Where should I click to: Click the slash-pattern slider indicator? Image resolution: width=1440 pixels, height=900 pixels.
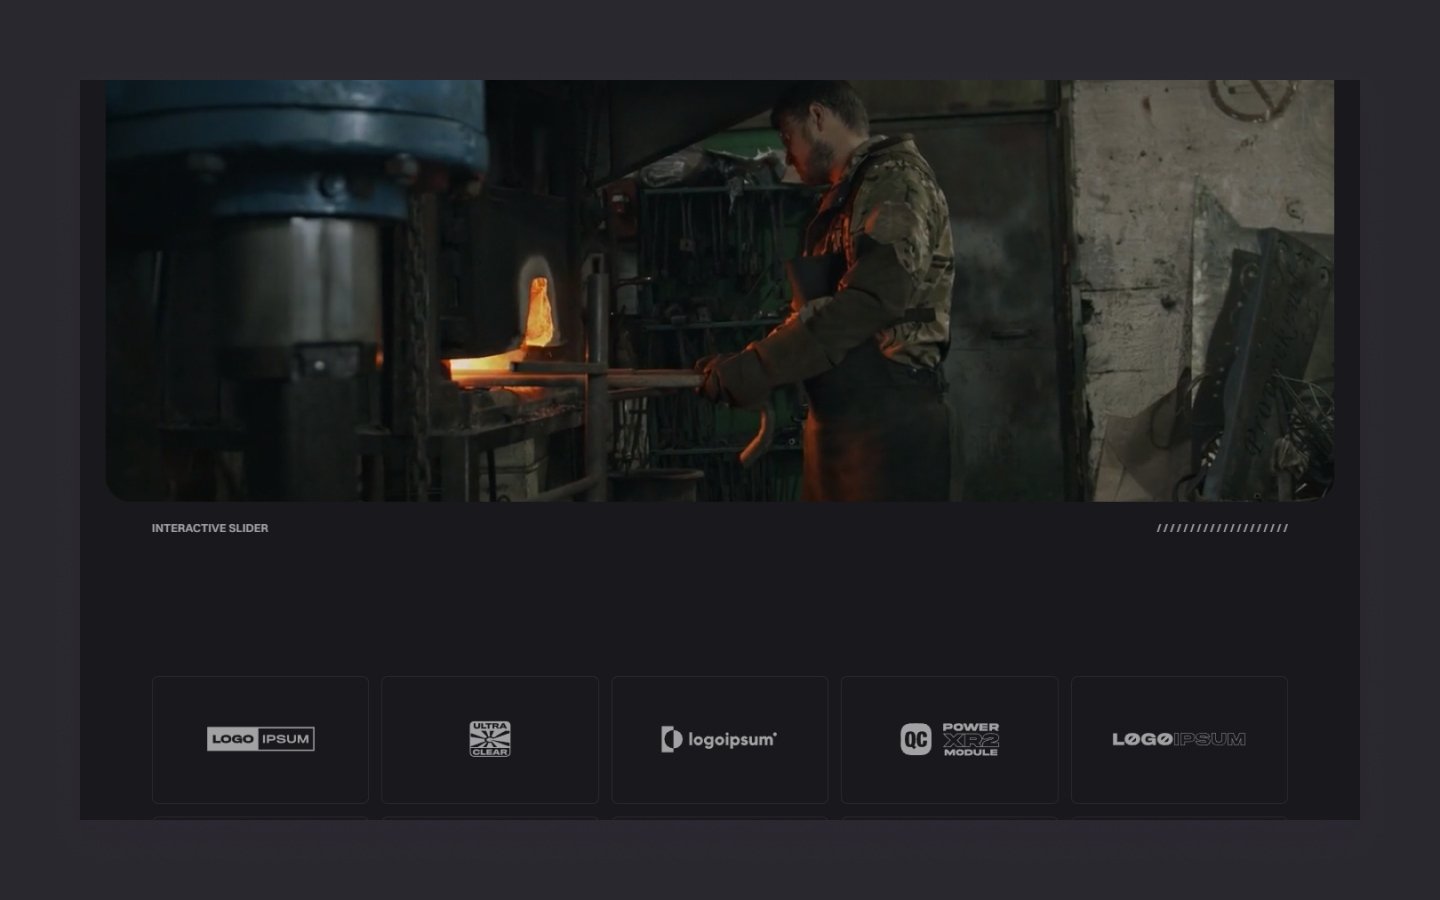(x=1222, y=528)
